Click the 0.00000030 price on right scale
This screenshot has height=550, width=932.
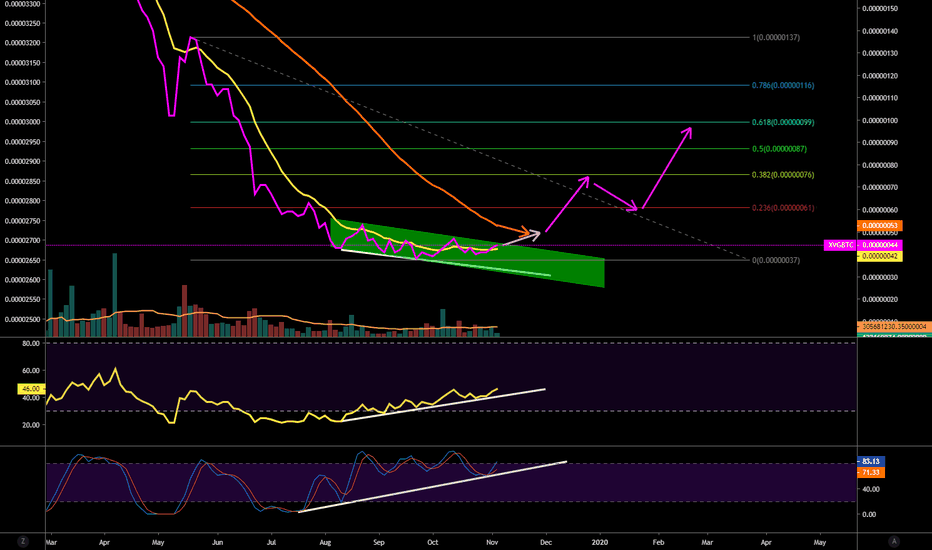click(x=880, y=278)
